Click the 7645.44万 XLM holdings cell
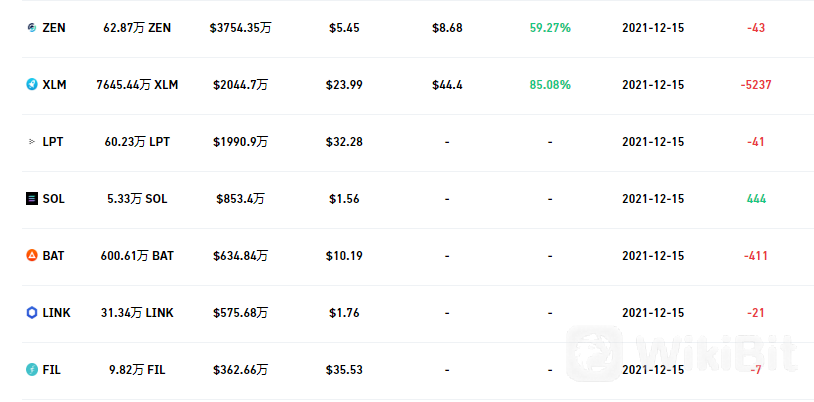 [x=137, y=85]
